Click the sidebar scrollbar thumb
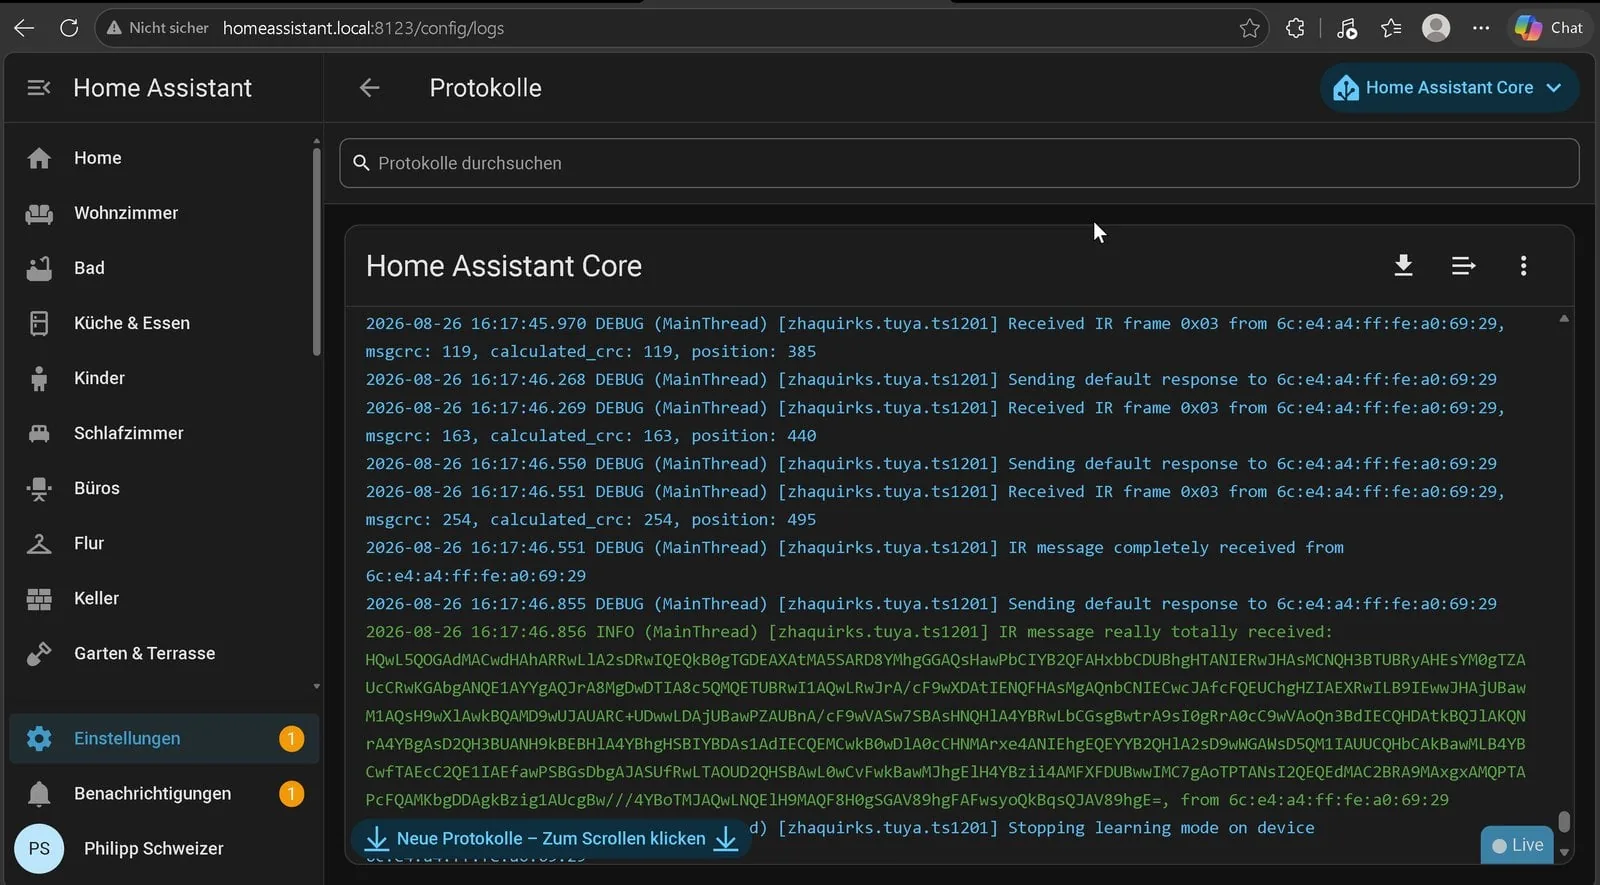The height and width of the screenshot is (885, 1600). (316, 251)
